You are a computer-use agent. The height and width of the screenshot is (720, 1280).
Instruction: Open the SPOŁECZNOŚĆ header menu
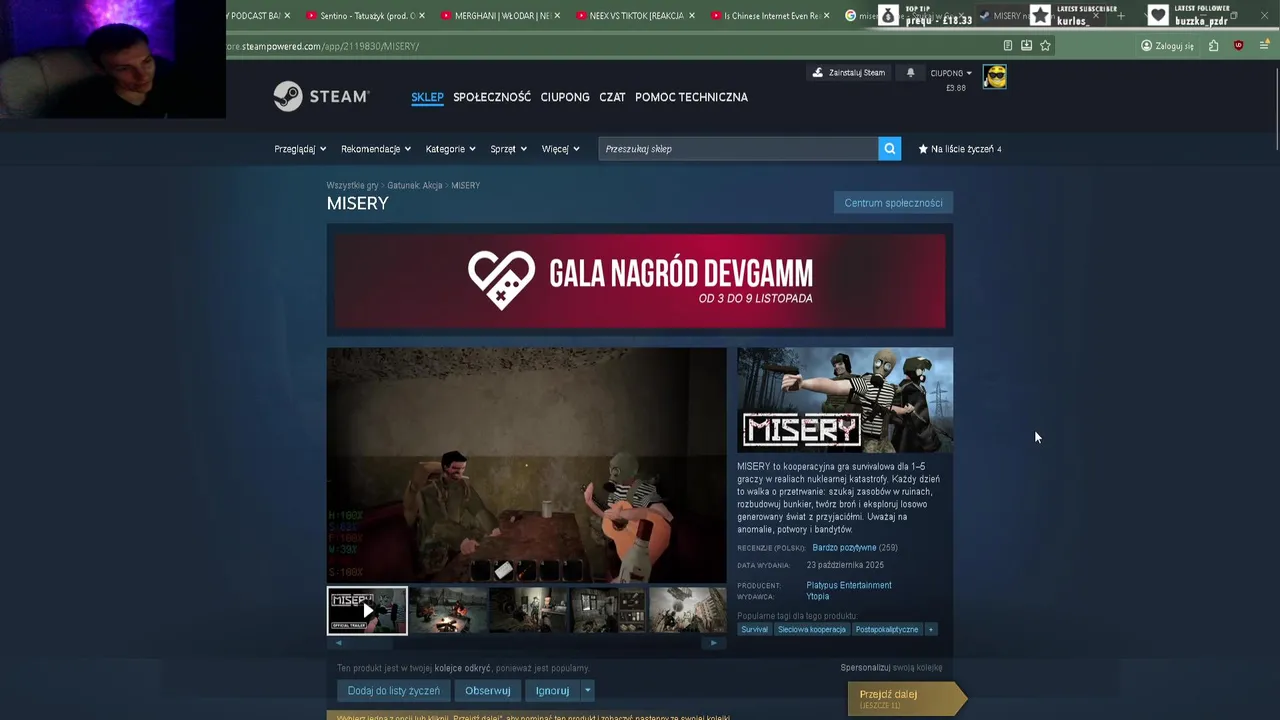tap(492, 97)
